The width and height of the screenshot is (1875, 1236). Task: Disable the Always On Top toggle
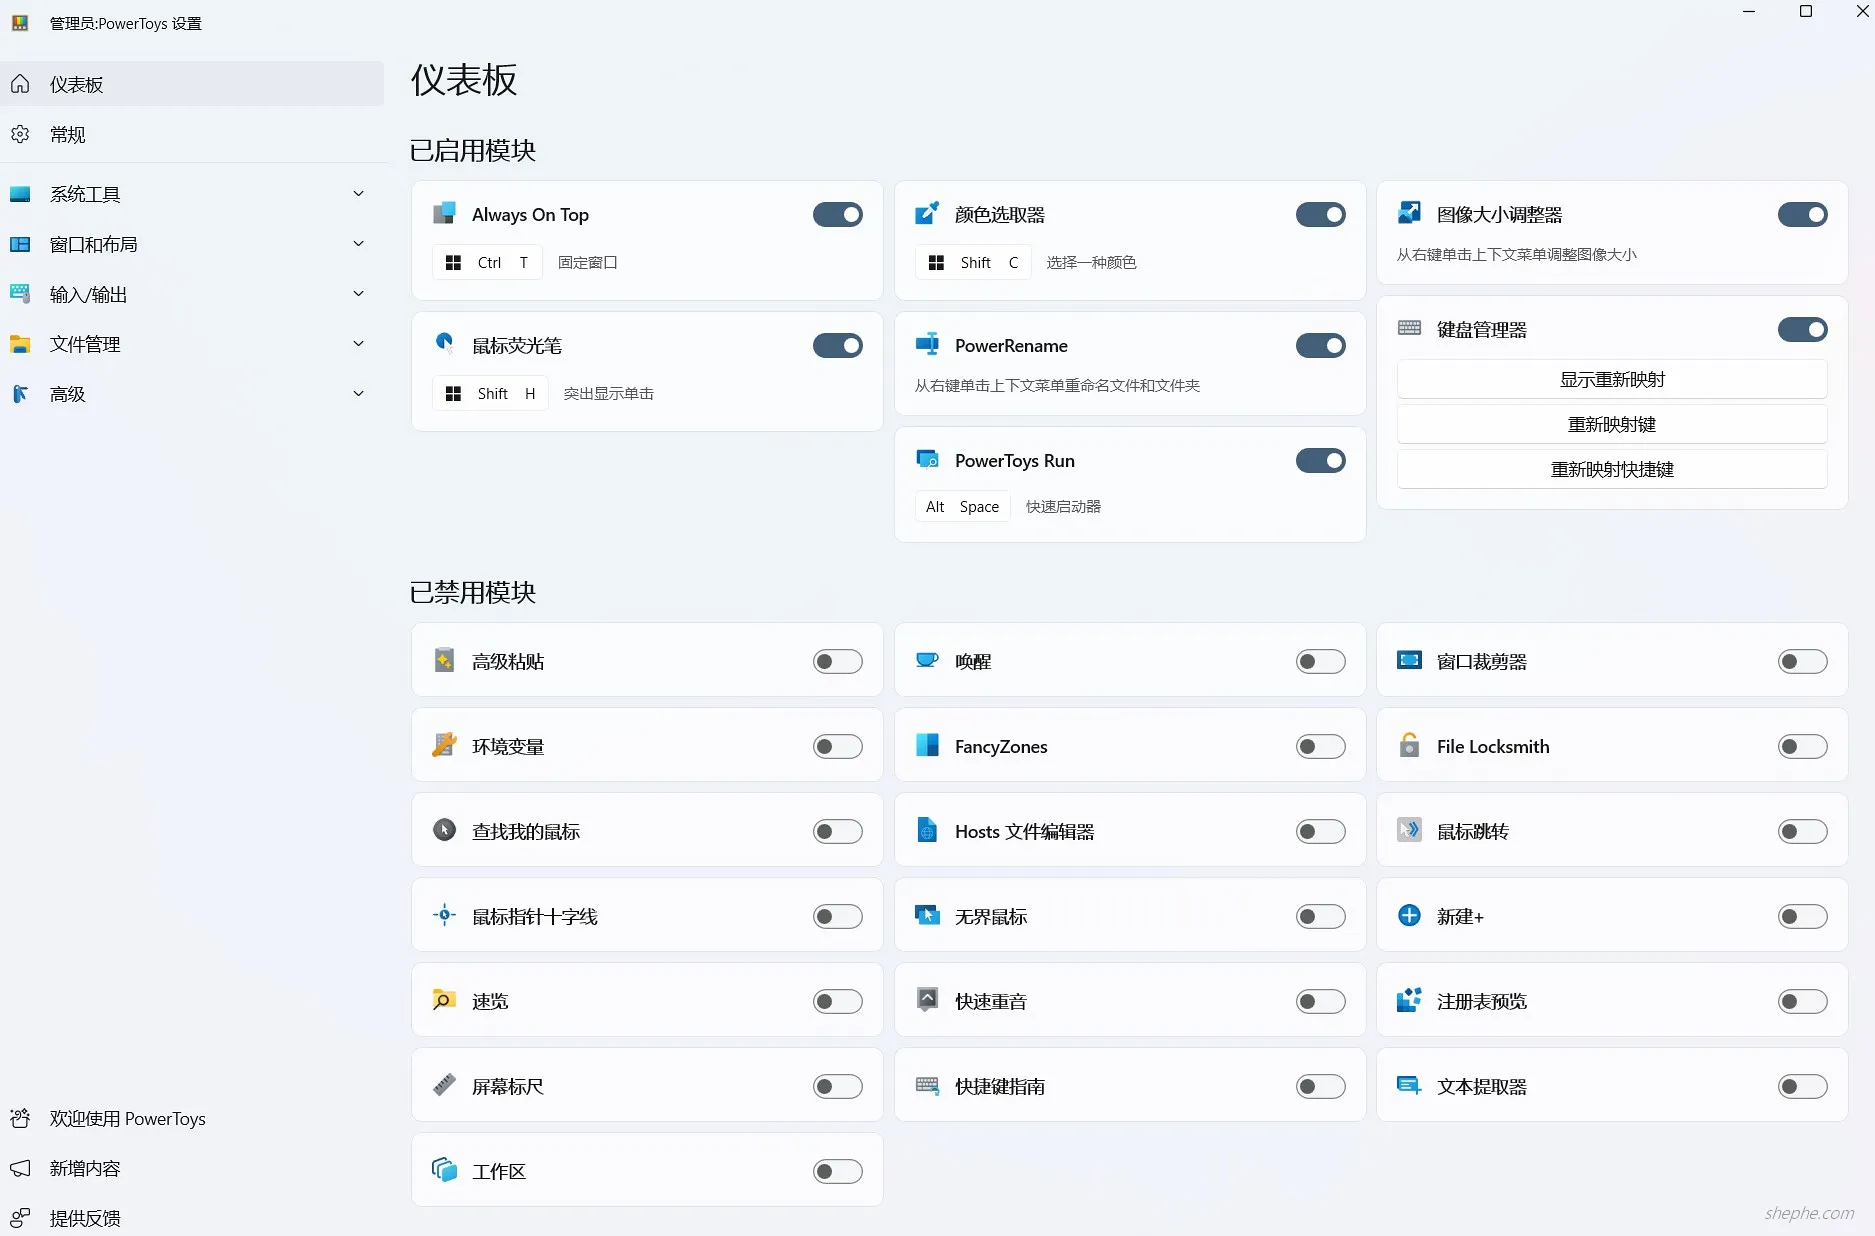click(x=838, y=214)
